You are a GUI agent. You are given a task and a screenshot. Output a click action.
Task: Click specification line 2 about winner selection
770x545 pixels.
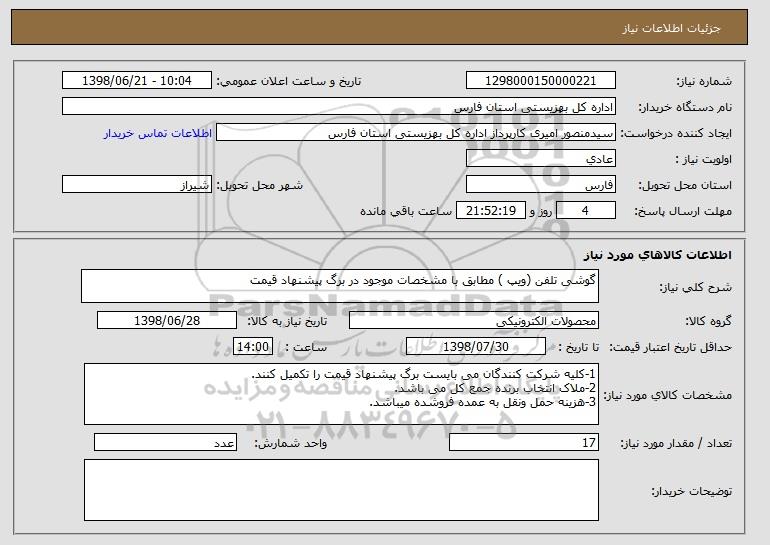coord(495,388)
